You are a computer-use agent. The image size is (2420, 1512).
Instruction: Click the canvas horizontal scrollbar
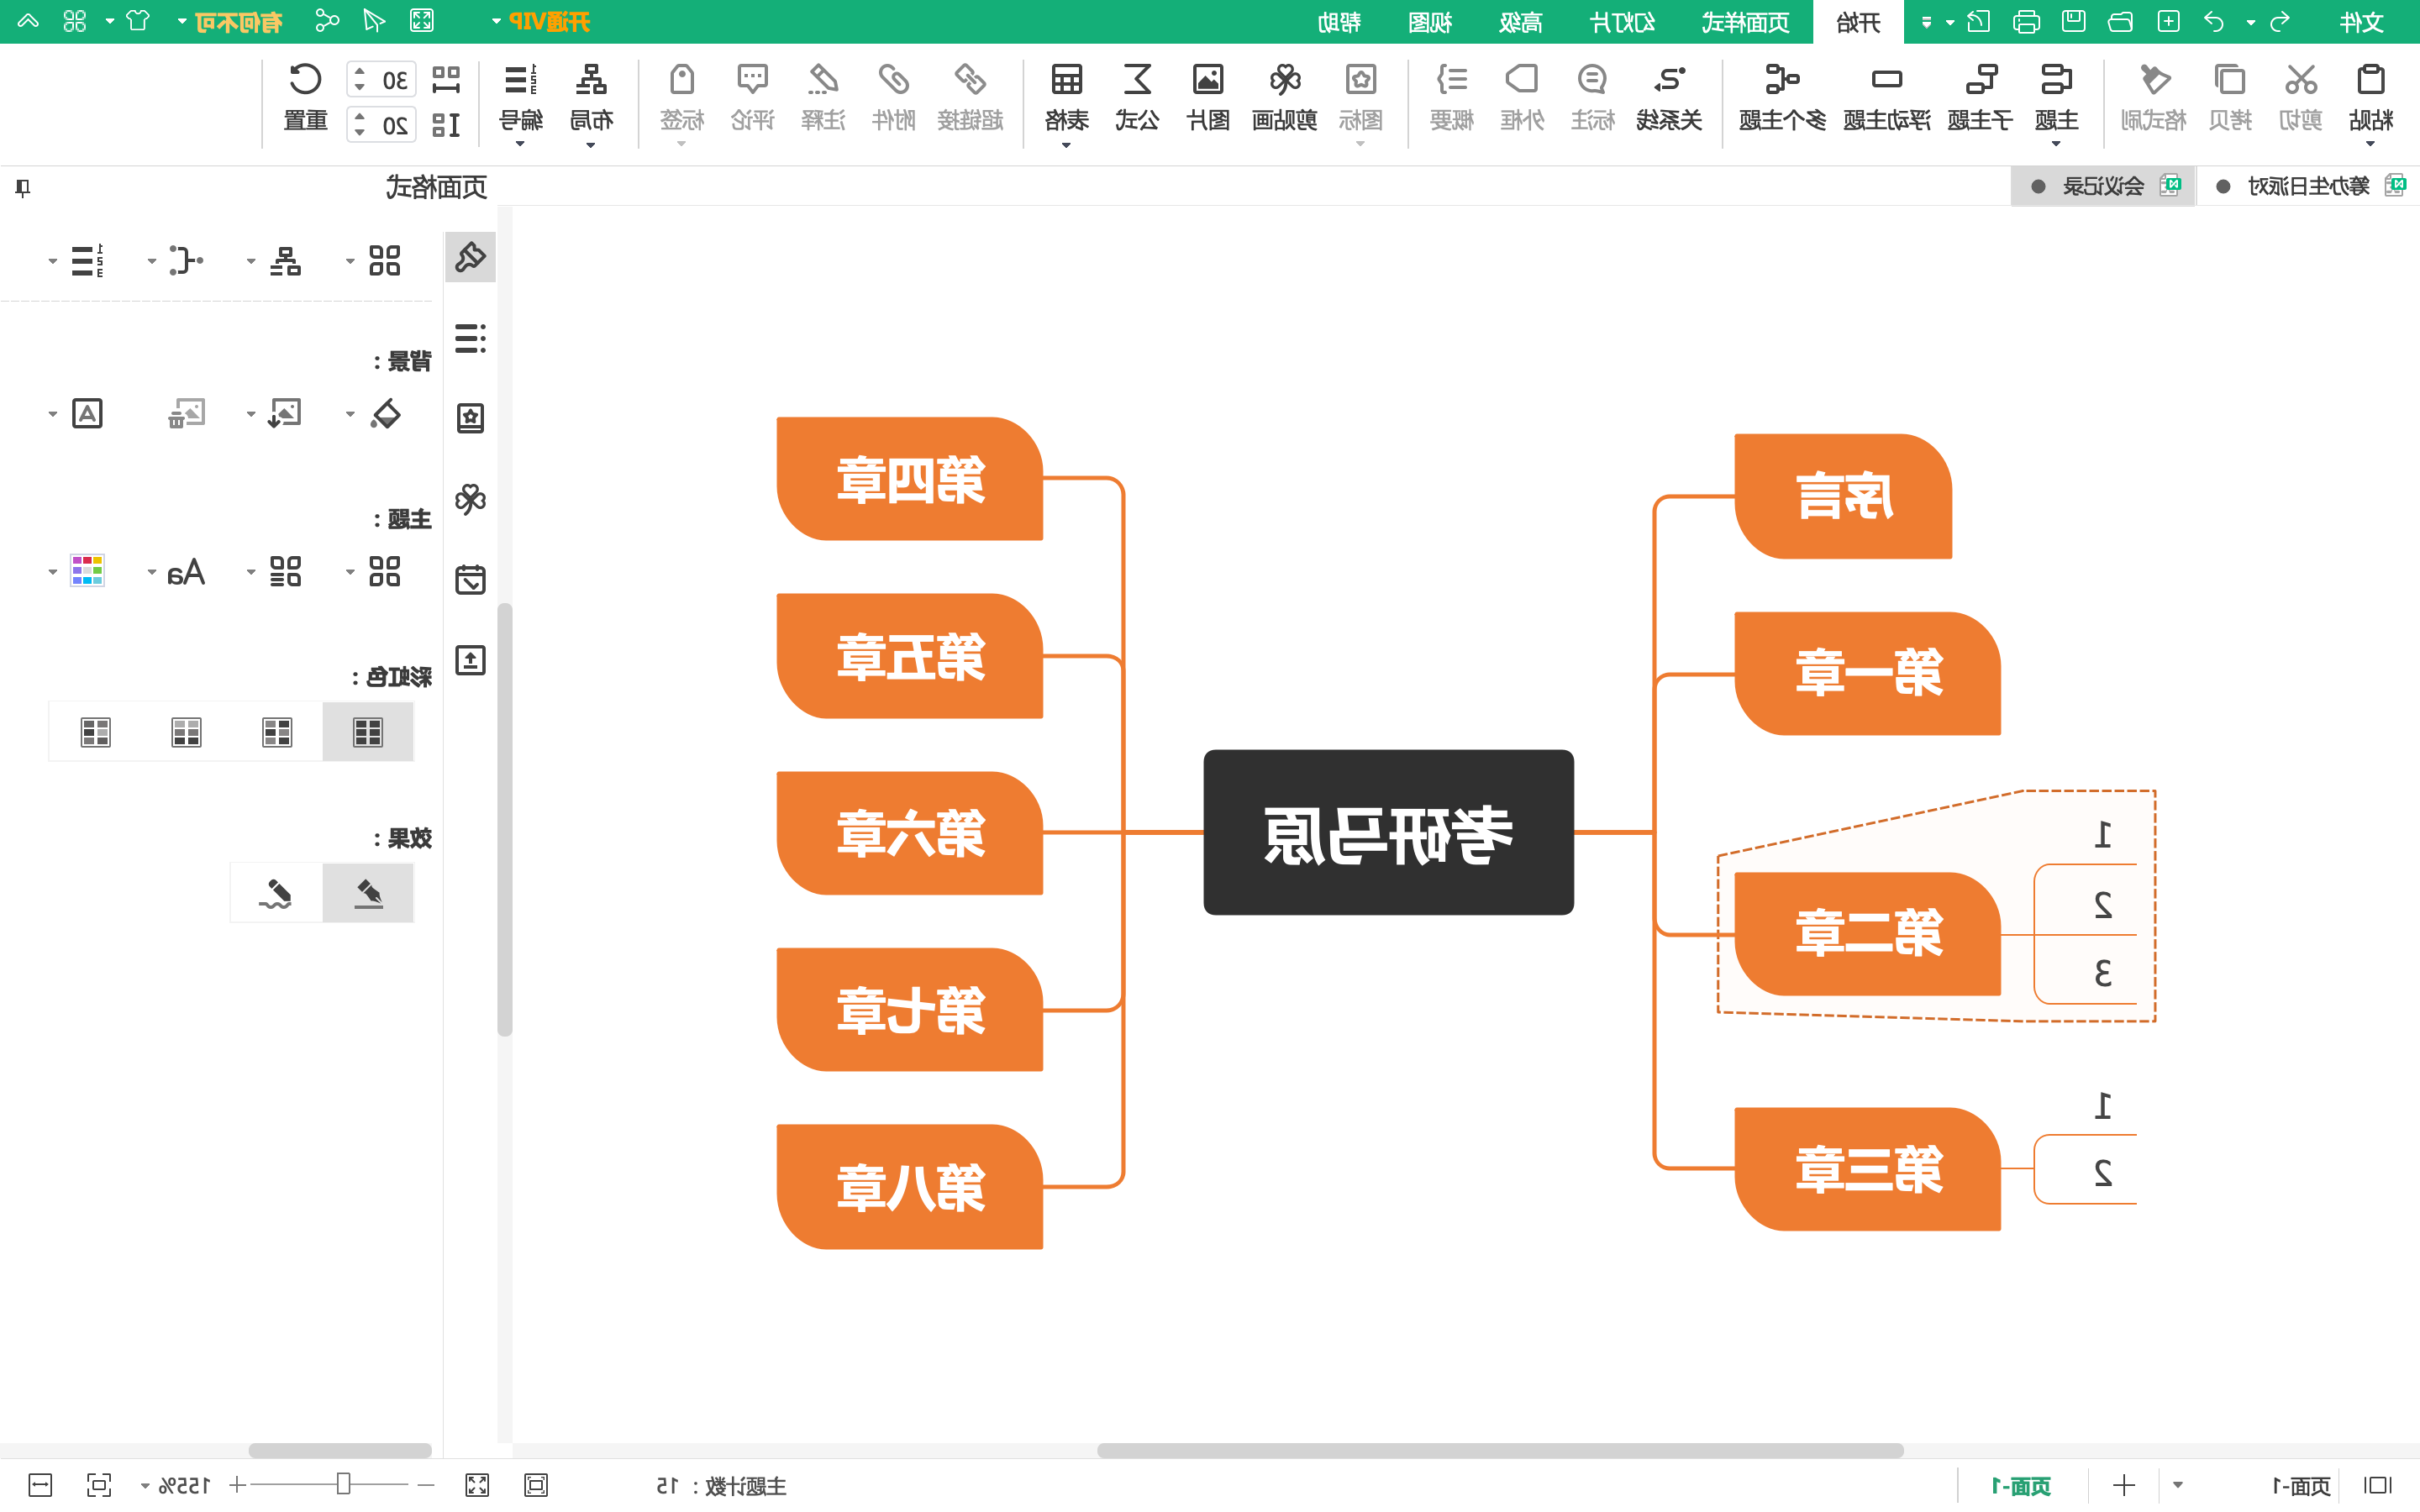[1500, 1450]
